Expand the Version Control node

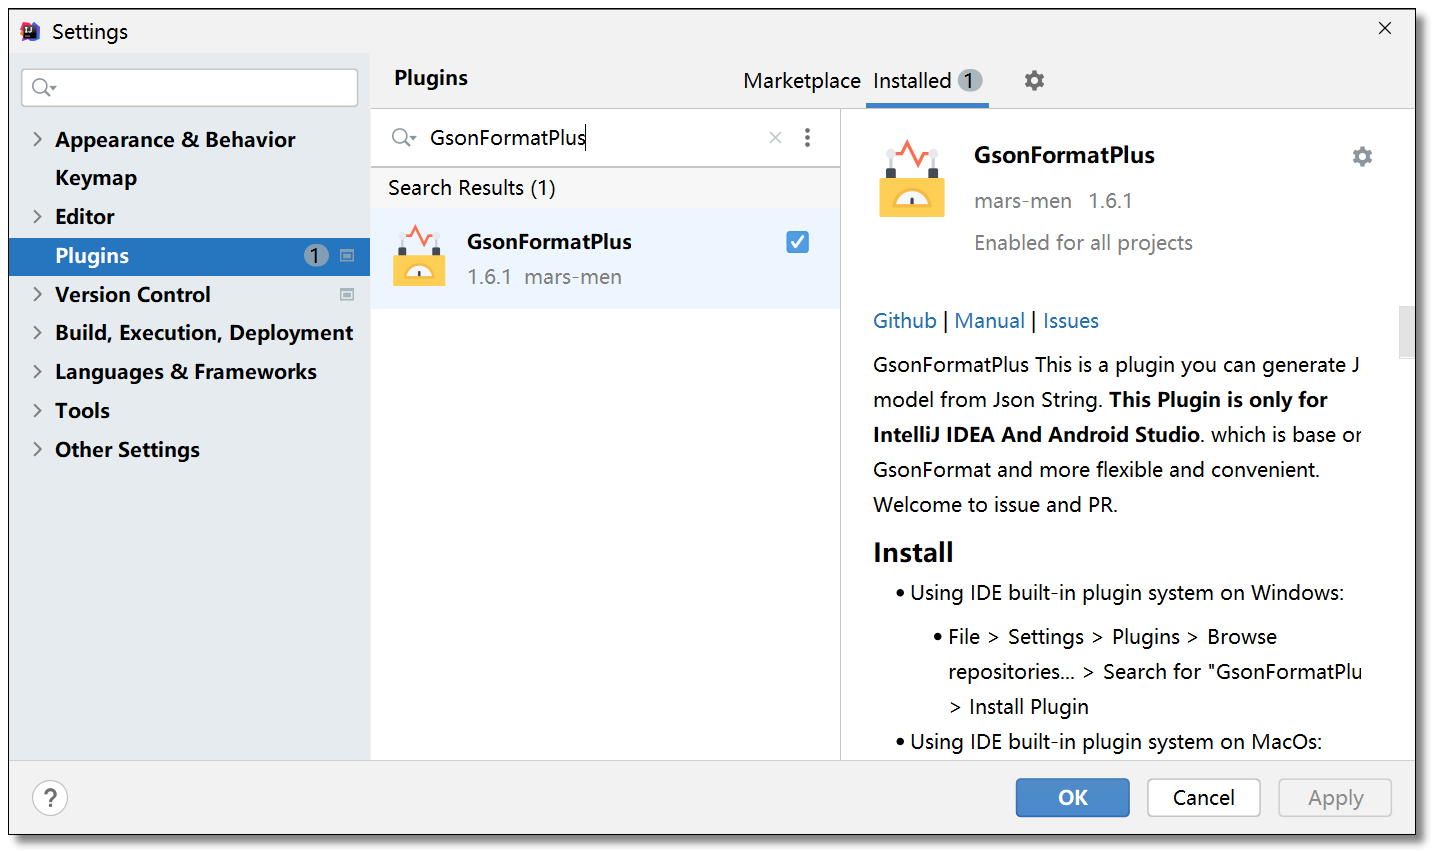[37, 294]
